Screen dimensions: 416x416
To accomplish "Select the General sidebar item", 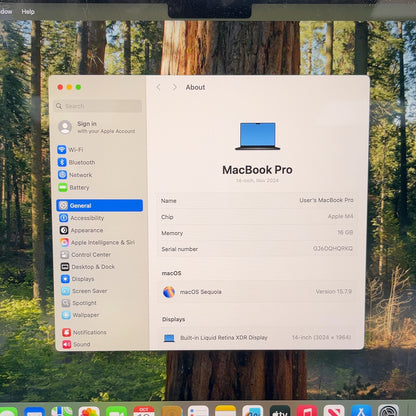I will (99, 205).
